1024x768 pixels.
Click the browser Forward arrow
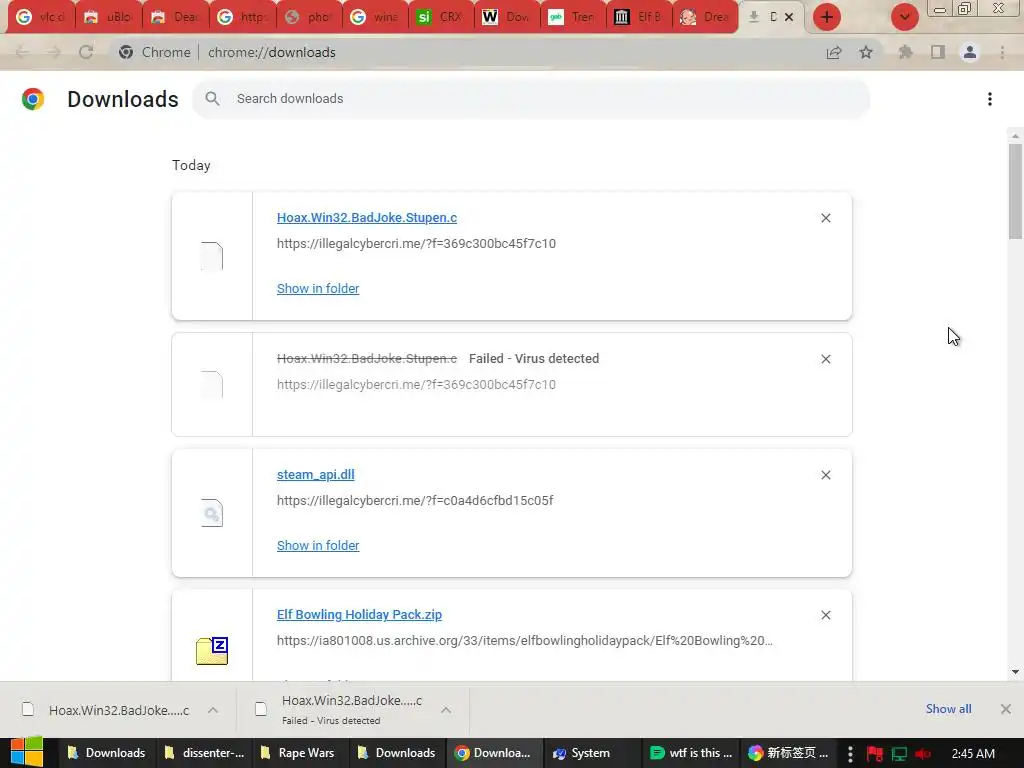pyautogui.click(x=54, y=52)
